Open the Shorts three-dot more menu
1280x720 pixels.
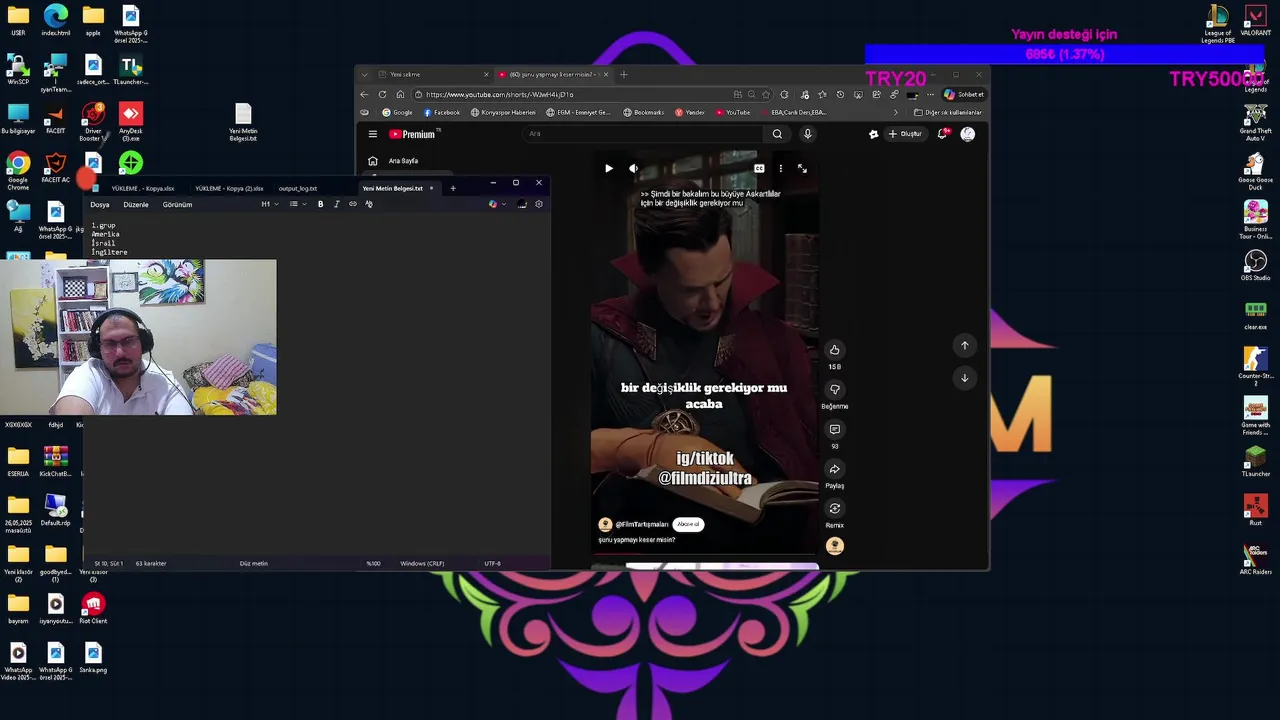[x=781, y=168]
